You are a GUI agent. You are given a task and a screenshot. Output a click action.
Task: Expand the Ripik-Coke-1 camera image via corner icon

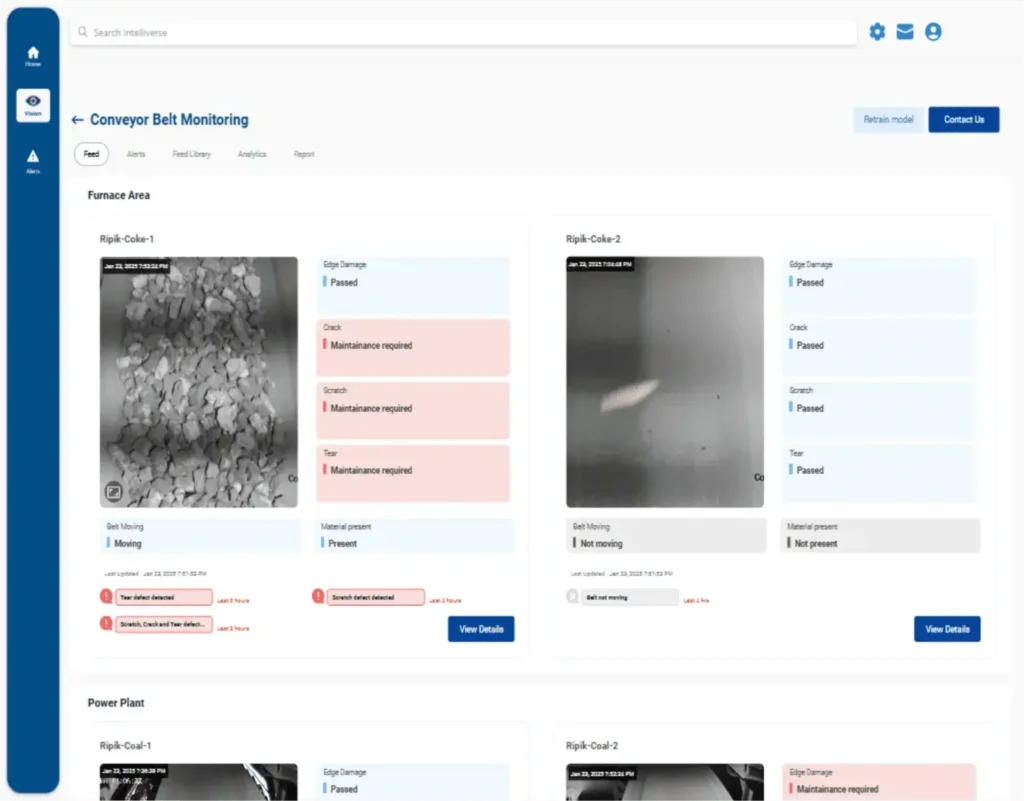coord(113,492)
